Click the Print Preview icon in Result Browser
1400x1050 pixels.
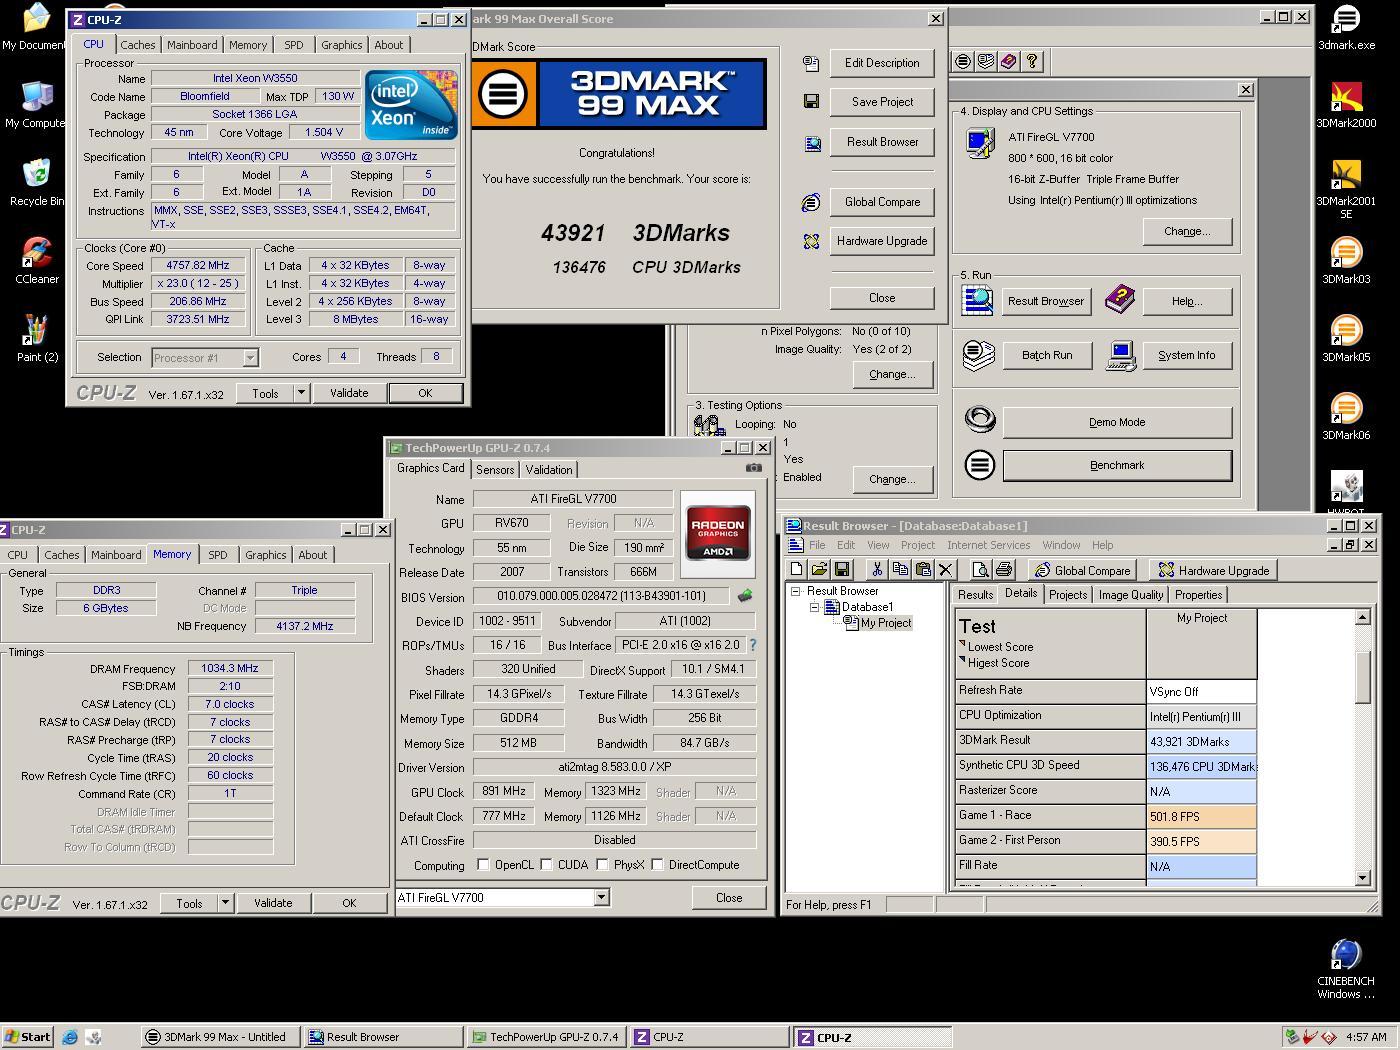[x=981, y=570]
